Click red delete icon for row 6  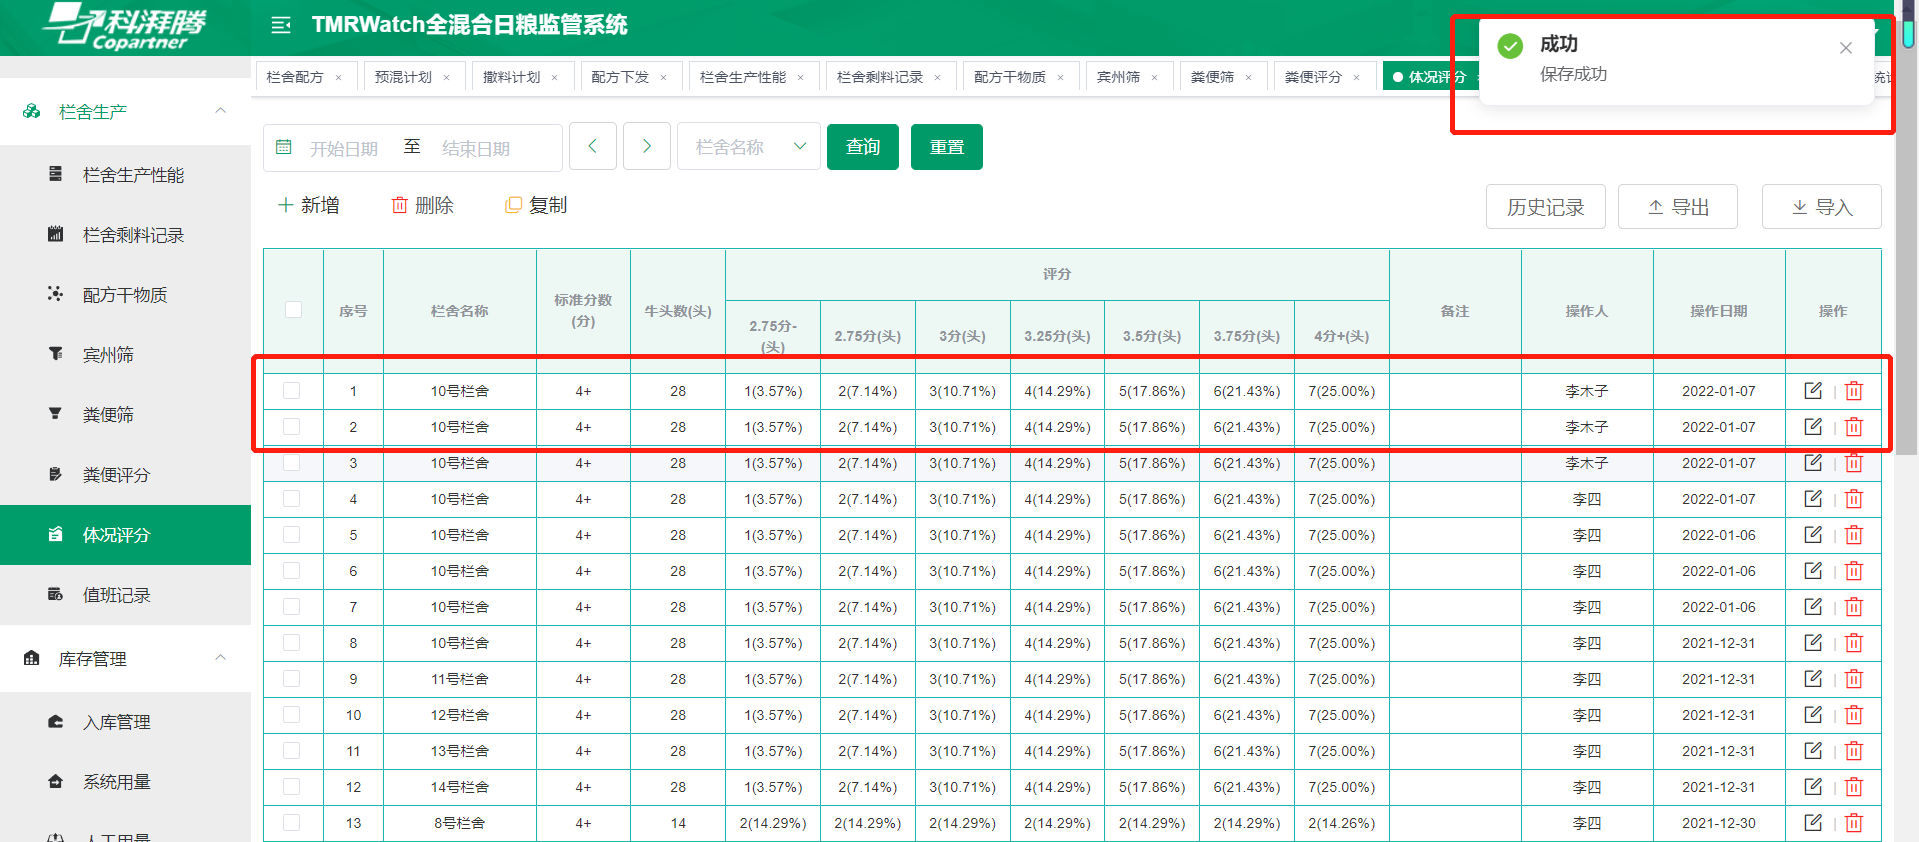tap(1853, 571)
